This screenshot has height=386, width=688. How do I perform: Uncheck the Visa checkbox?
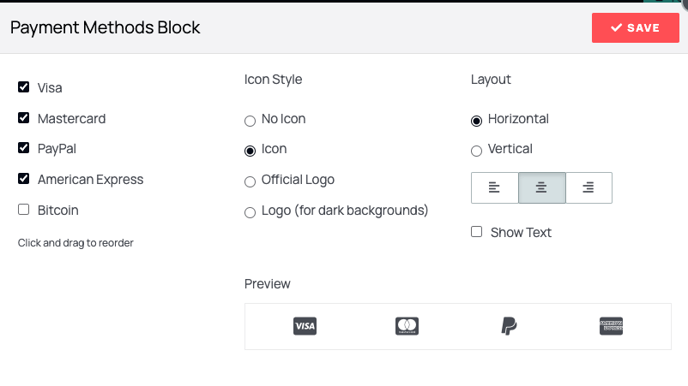[x=24, y=87]
